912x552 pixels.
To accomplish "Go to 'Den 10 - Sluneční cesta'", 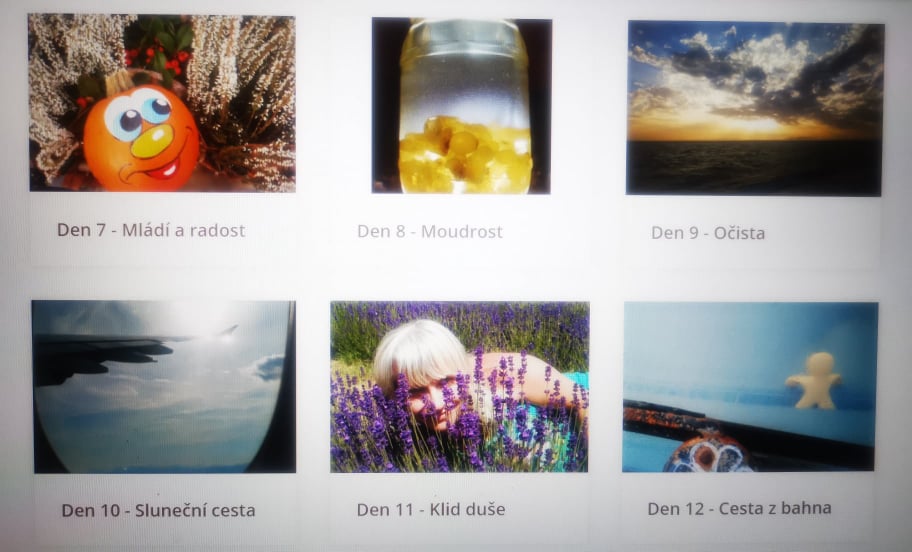I will coord(158,510).
